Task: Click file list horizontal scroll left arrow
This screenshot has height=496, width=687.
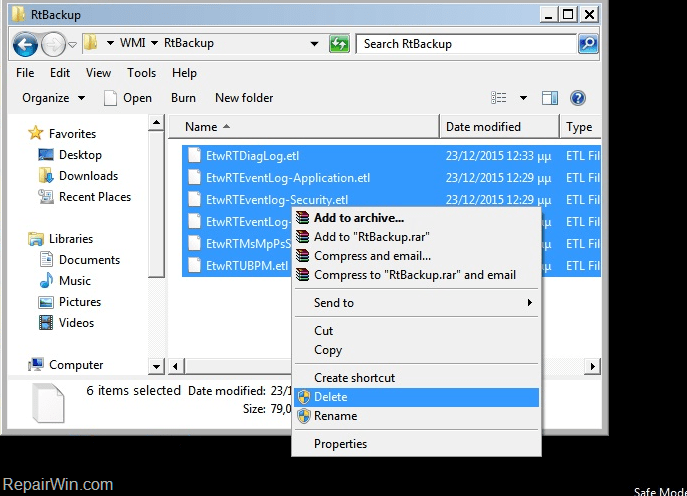Action: [176, 366]
